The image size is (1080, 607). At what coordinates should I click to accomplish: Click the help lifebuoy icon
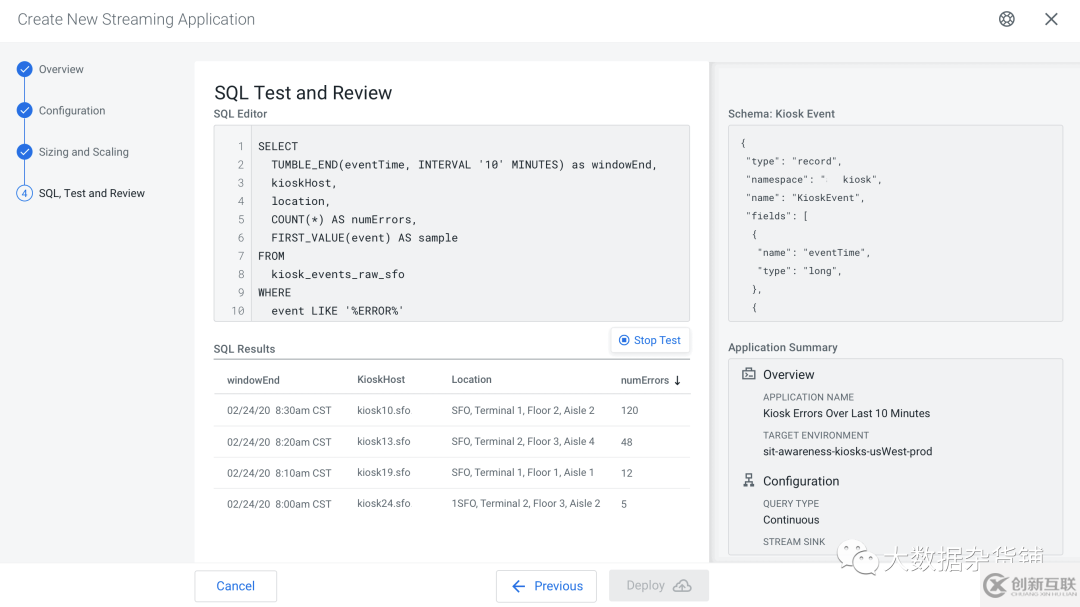click(1007, 19)
